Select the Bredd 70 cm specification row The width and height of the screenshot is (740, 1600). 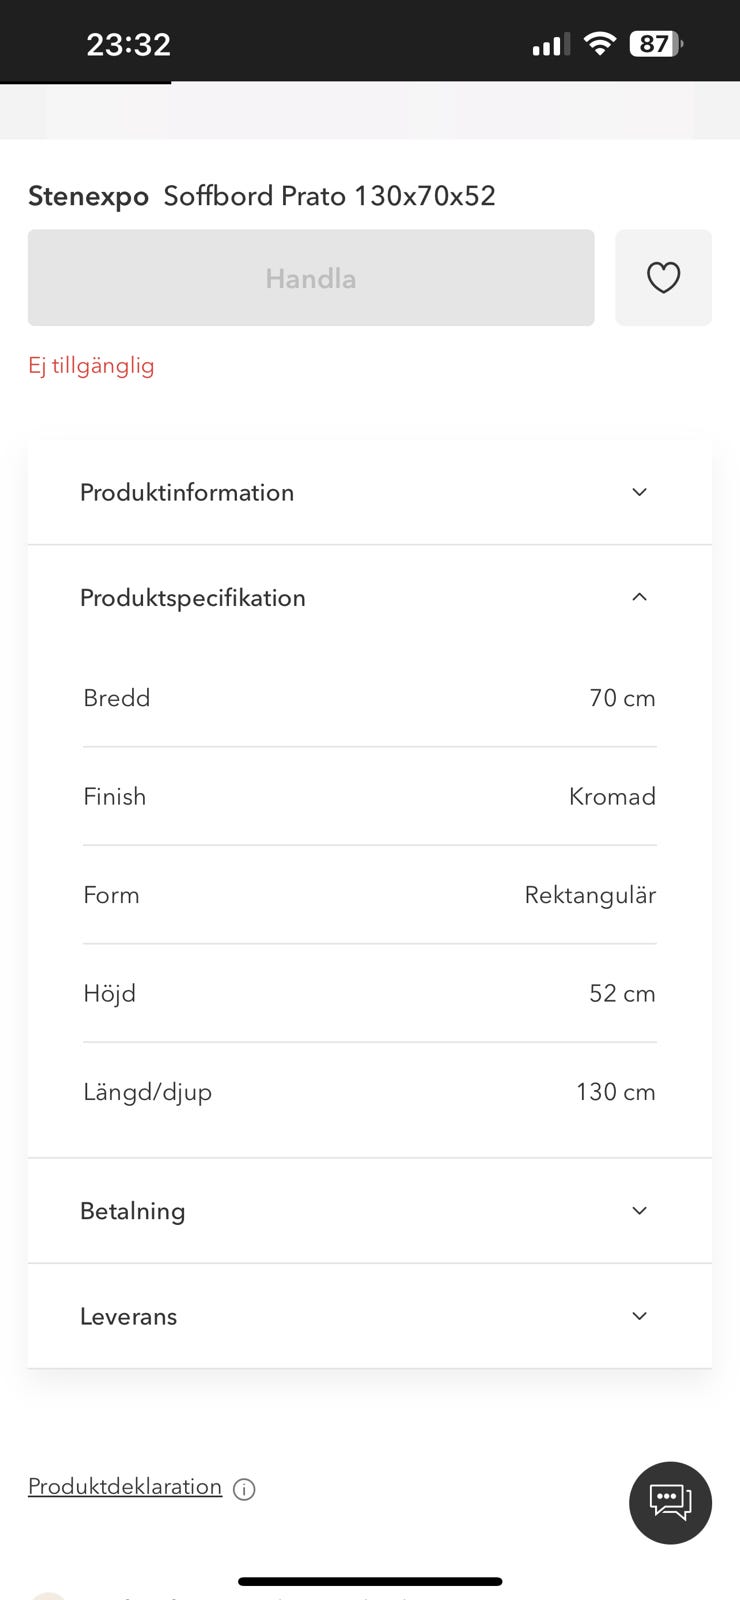tap(369, 698)
